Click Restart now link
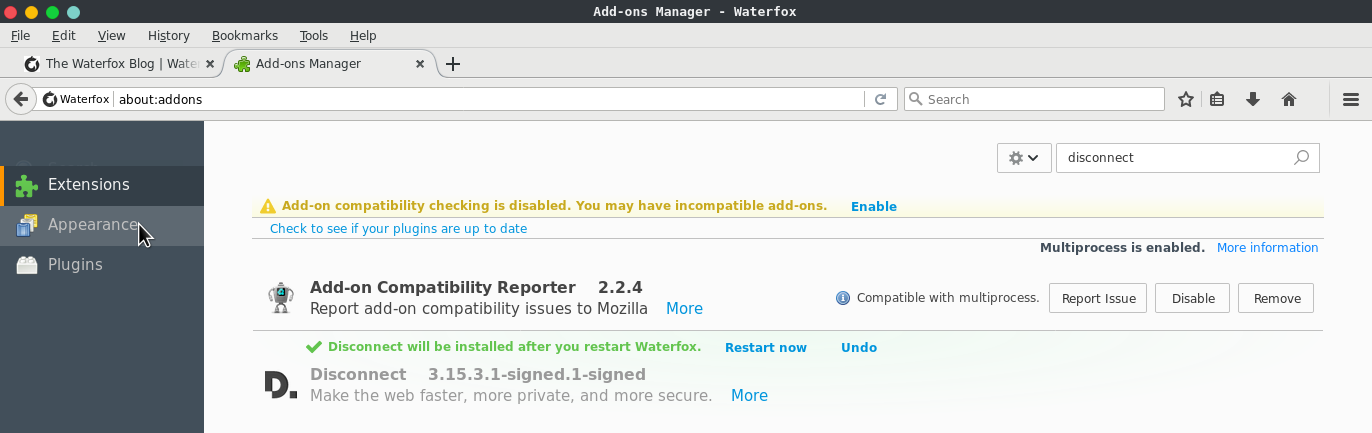This screenshot has width=1372, height=433. (x=766, y=347)
